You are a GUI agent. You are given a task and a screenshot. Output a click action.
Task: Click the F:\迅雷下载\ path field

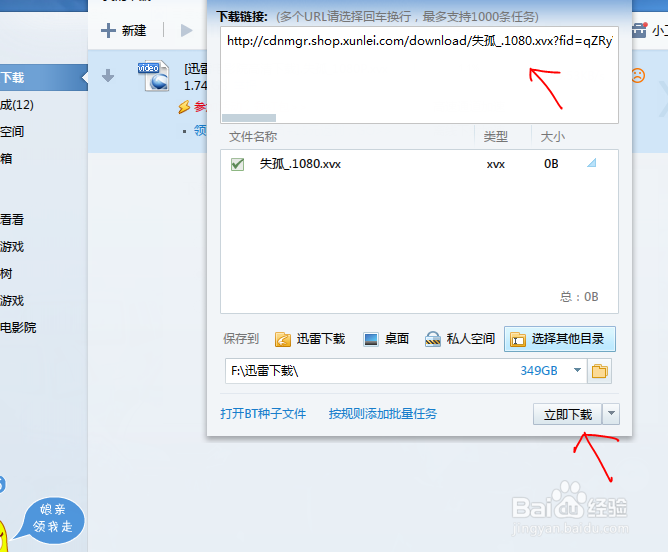pos(406,371)
